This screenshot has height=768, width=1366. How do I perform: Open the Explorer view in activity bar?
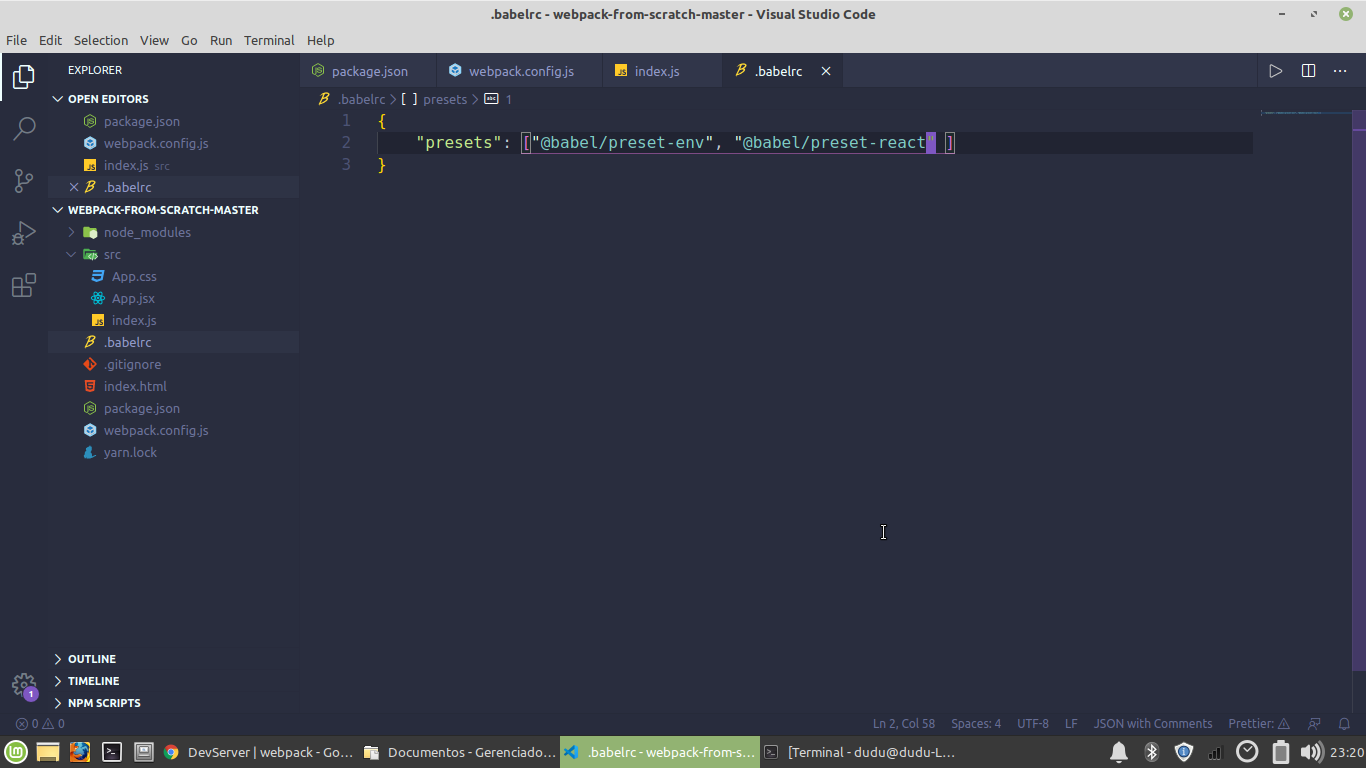(24, 77)
